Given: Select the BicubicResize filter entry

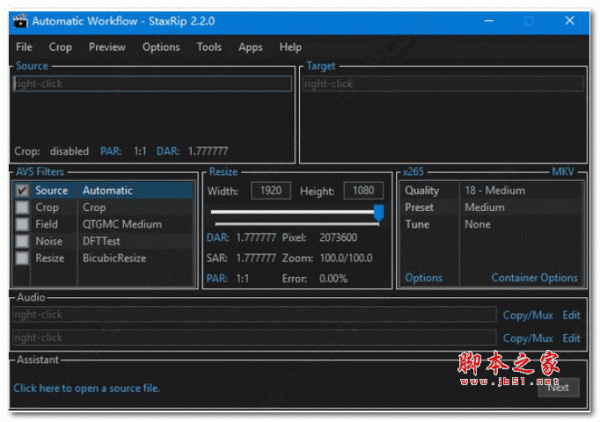Looking at the screenshot, I should [114, 258].
